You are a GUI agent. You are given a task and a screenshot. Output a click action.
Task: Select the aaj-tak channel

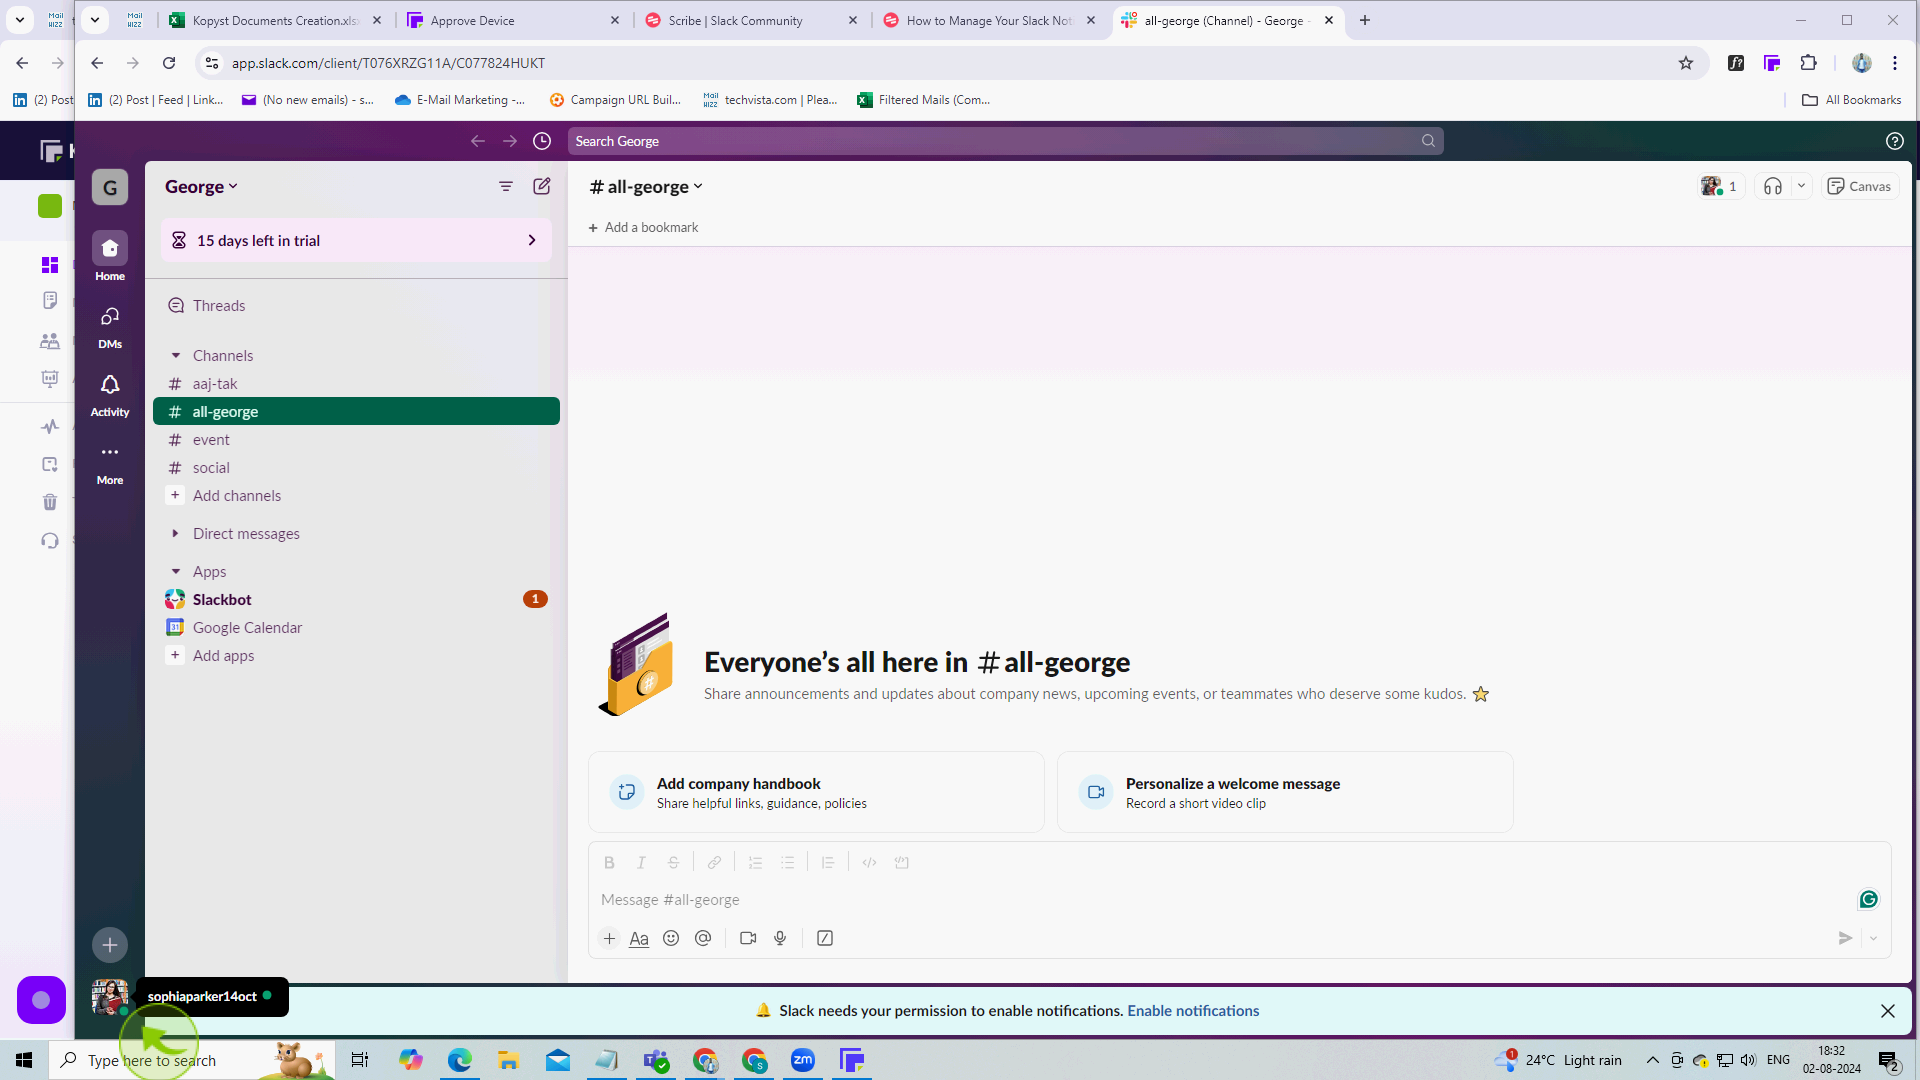356,383
